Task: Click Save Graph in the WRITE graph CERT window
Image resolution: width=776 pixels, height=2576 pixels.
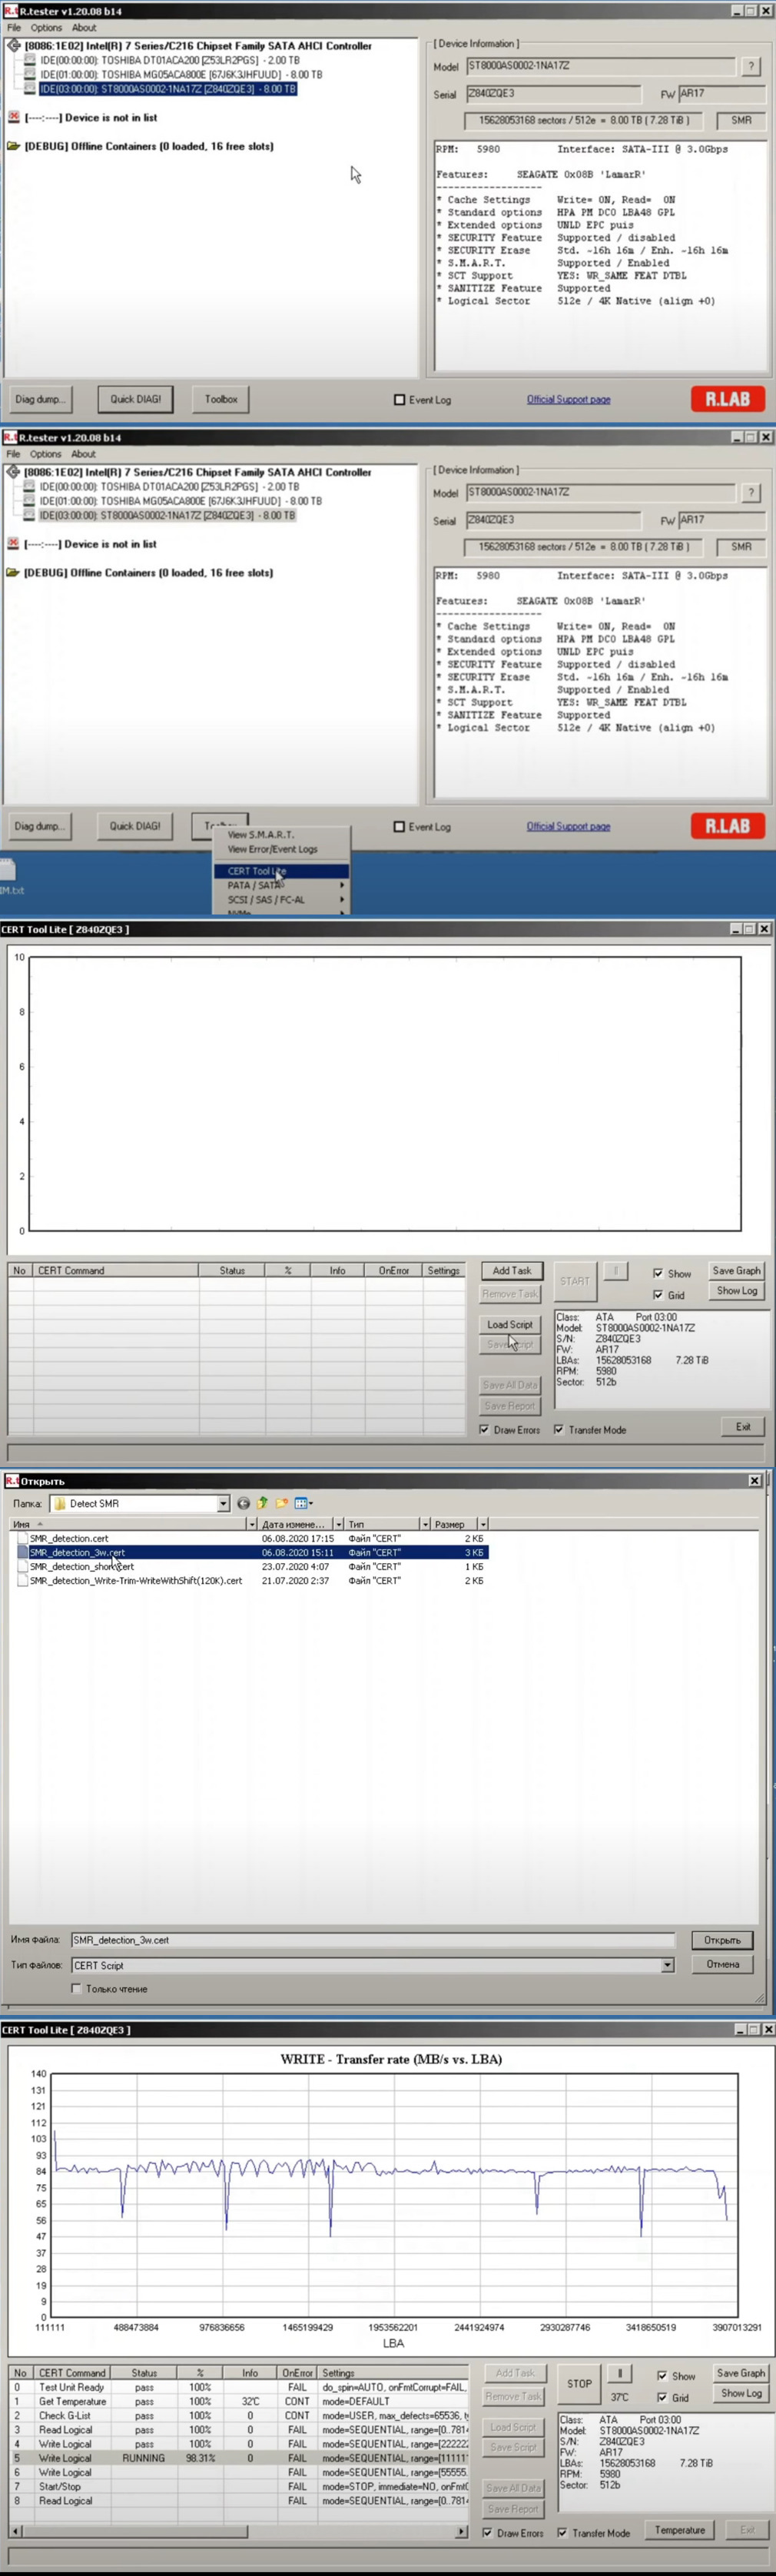Action: point(741,2373)
